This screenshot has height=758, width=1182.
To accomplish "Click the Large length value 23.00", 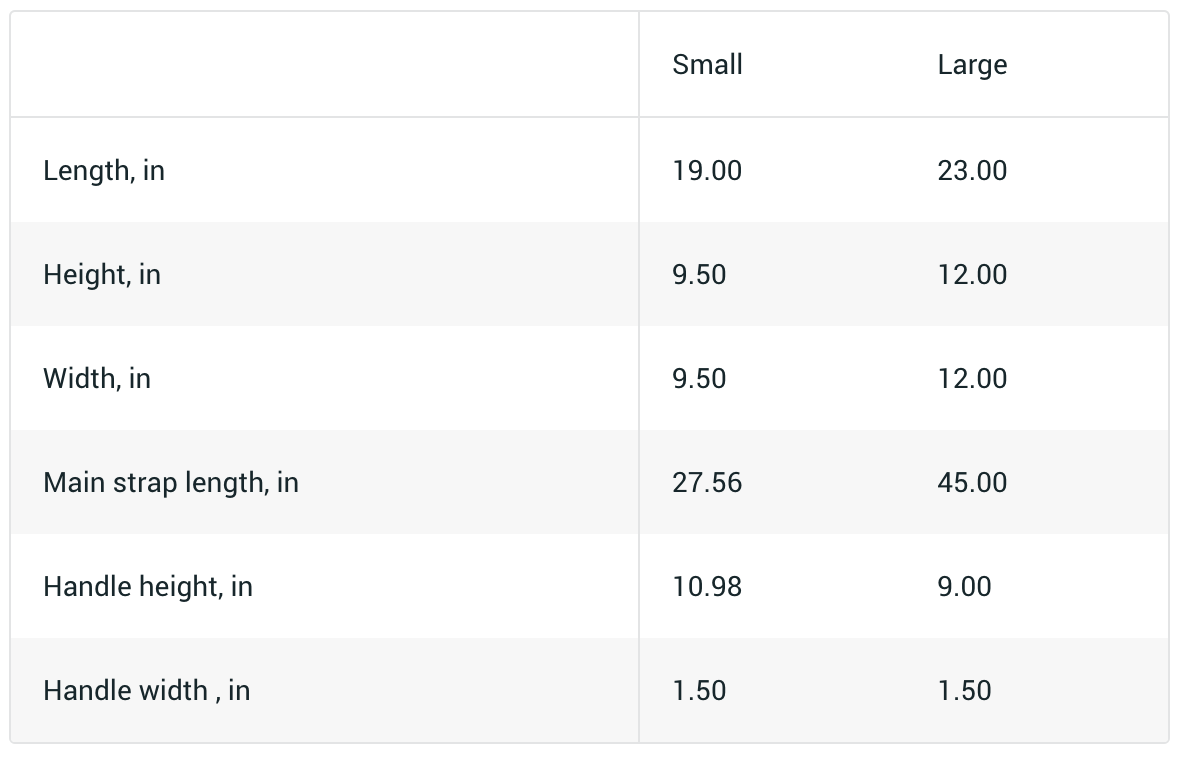I will (x=972, y=171).
